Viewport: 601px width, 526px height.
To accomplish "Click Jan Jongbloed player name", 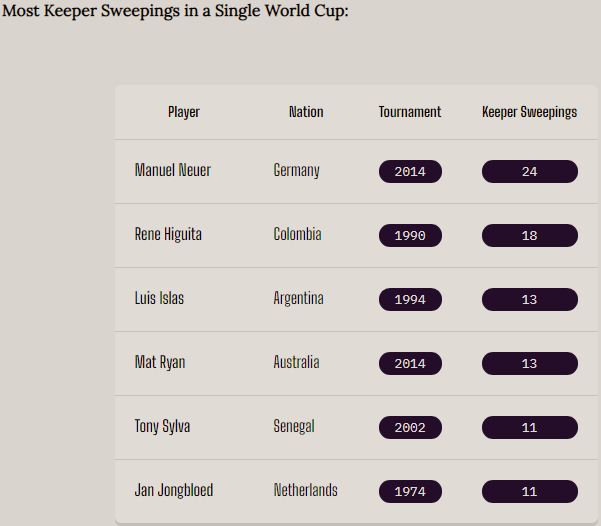I will 174,491.
